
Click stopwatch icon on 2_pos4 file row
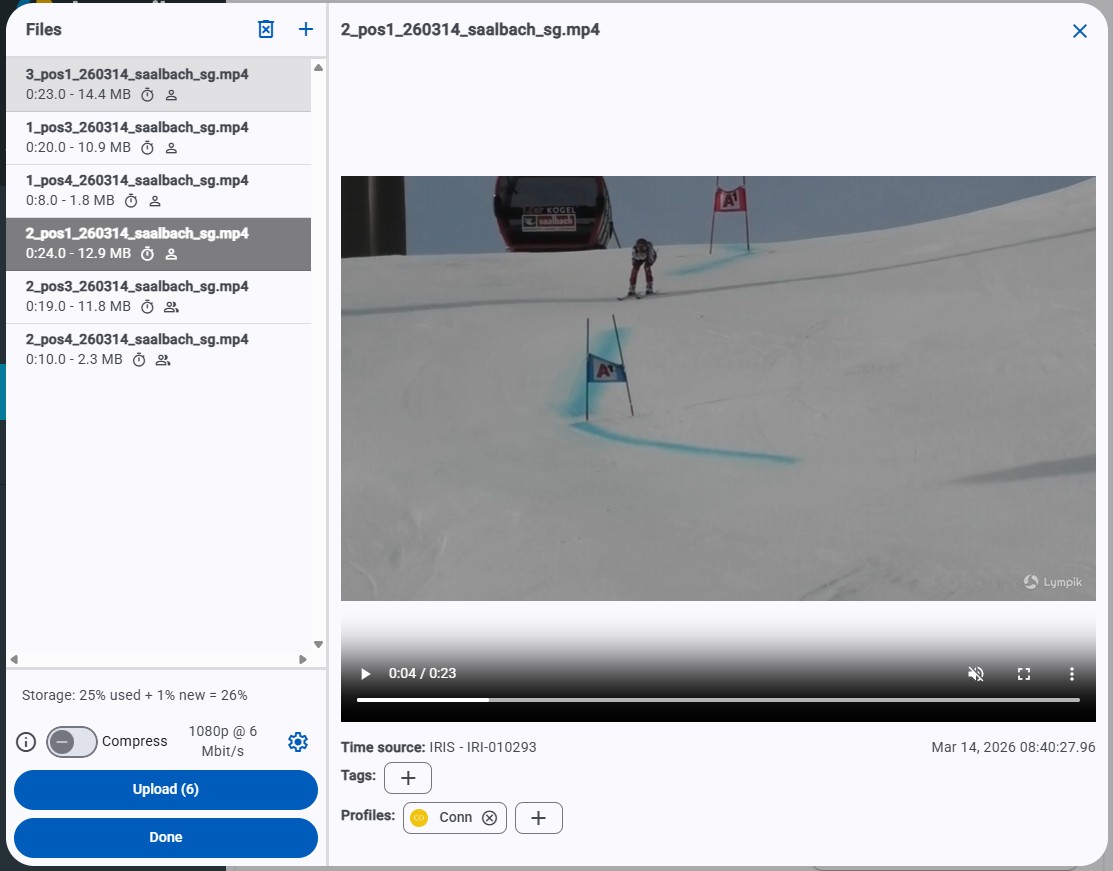pyautogui.click(x=139, y=360)
